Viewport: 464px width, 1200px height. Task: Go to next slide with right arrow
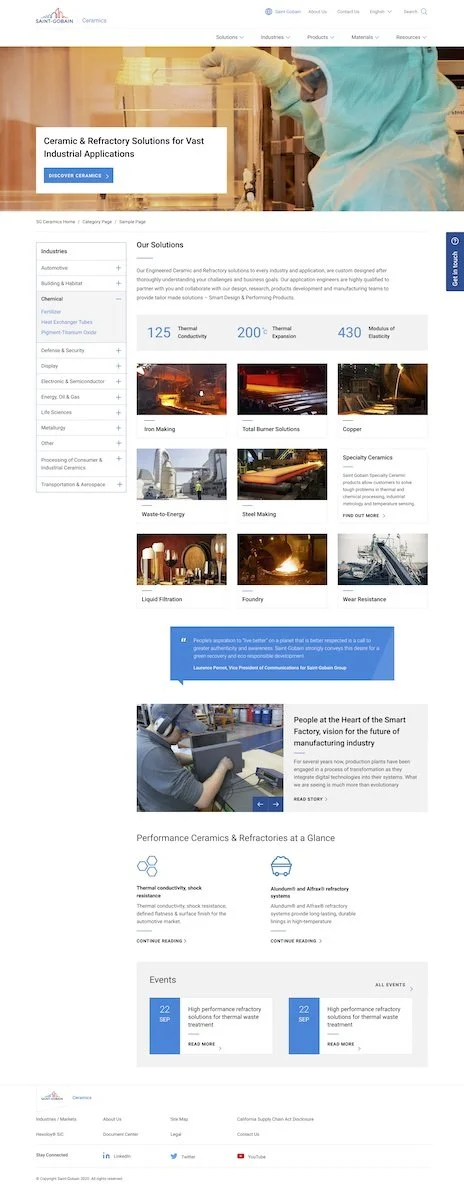click(276, 803)
